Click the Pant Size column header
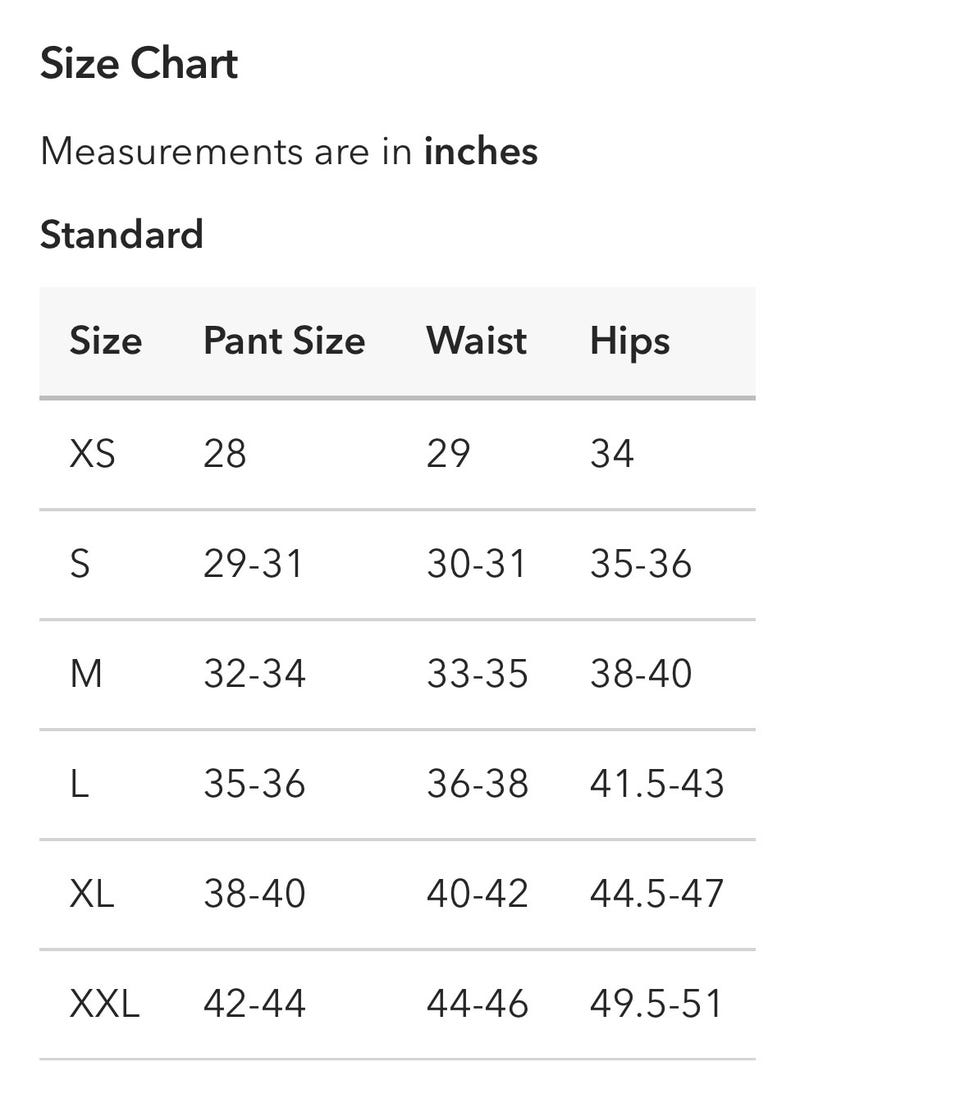 point(284,341)
